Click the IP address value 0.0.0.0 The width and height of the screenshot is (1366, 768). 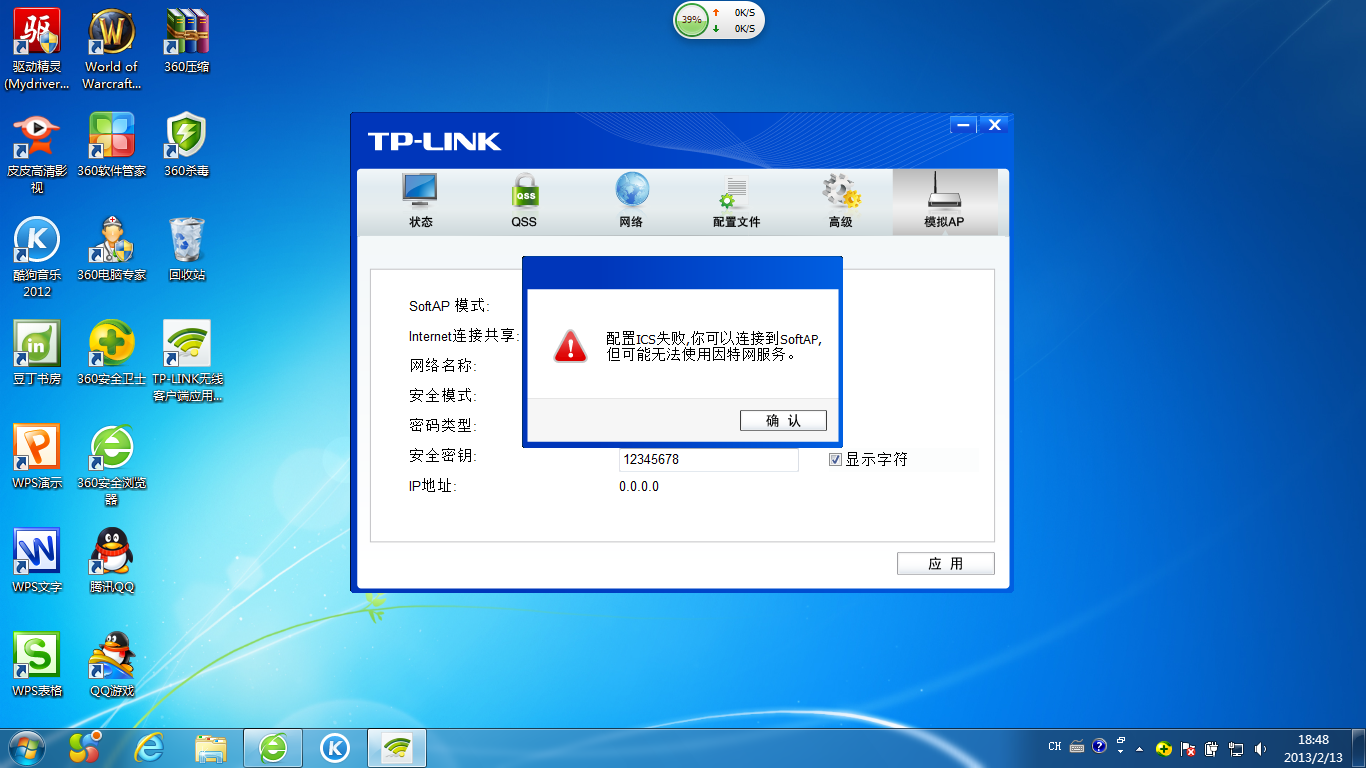(x=639, y=487)
